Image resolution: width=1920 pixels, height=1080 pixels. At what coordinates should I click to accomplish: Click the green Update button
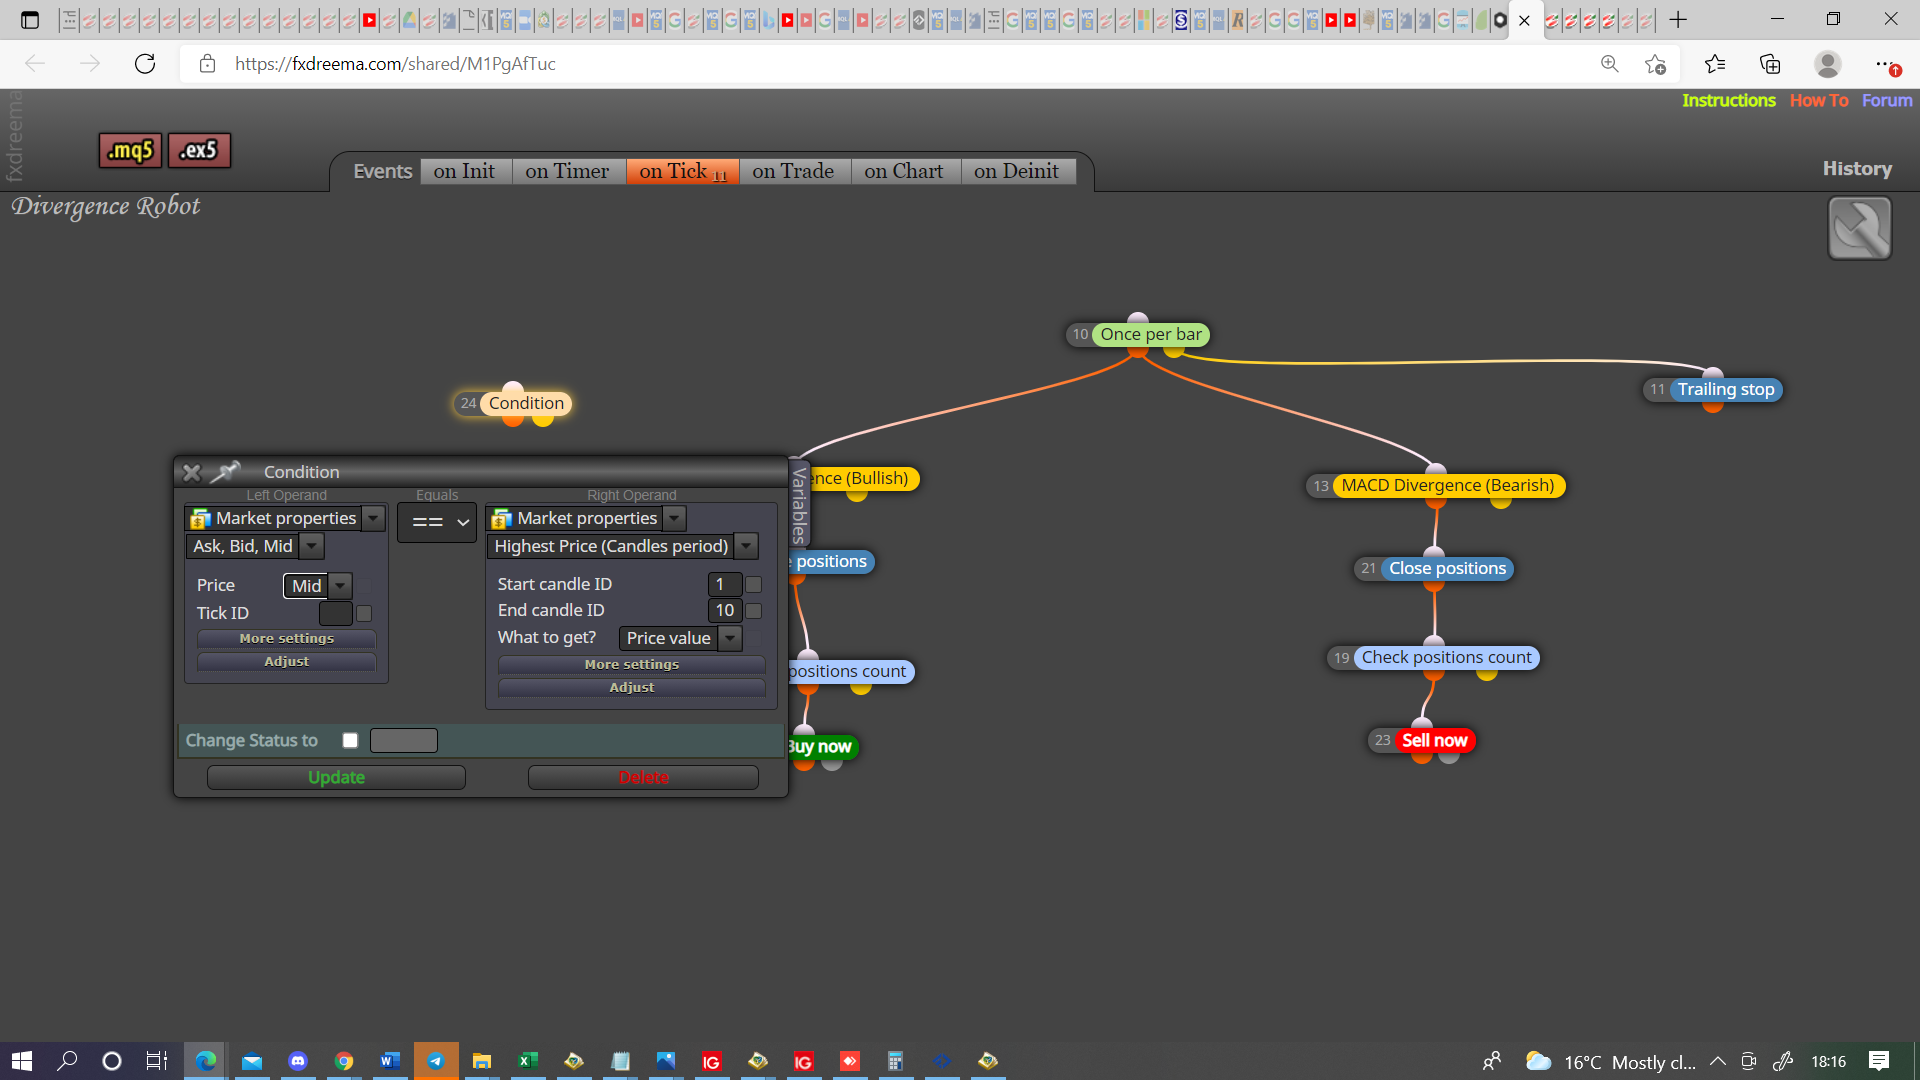coord(336,777)
